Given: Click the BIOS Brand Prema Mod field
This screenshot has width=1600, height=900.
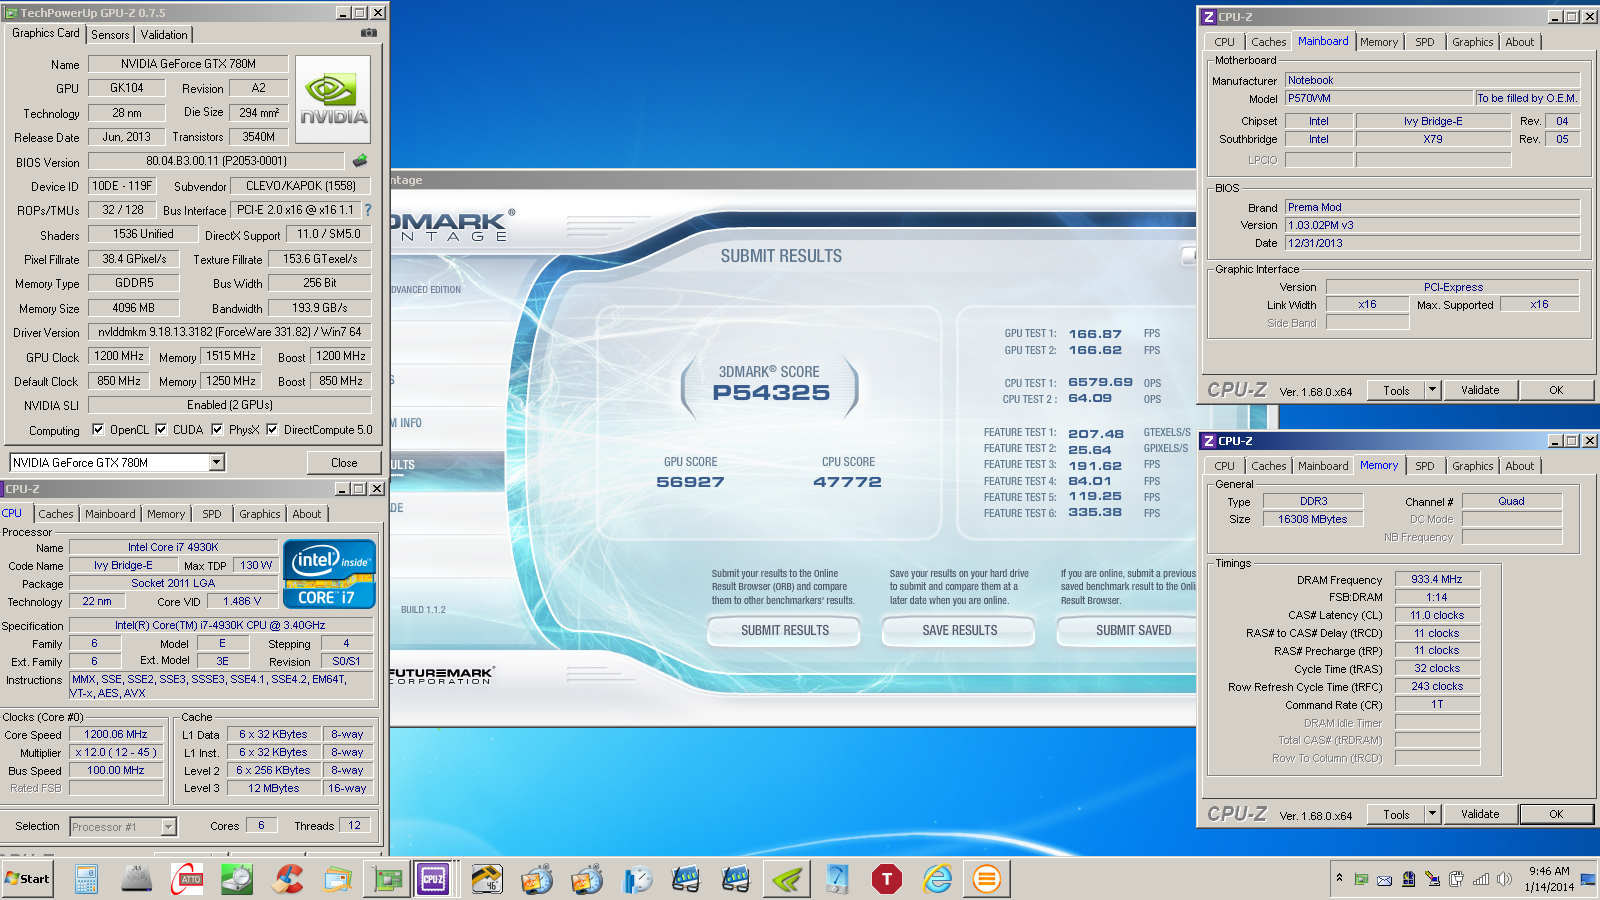Looking at the screenshot, I should pyautogui.click(x=1432, y=207).
